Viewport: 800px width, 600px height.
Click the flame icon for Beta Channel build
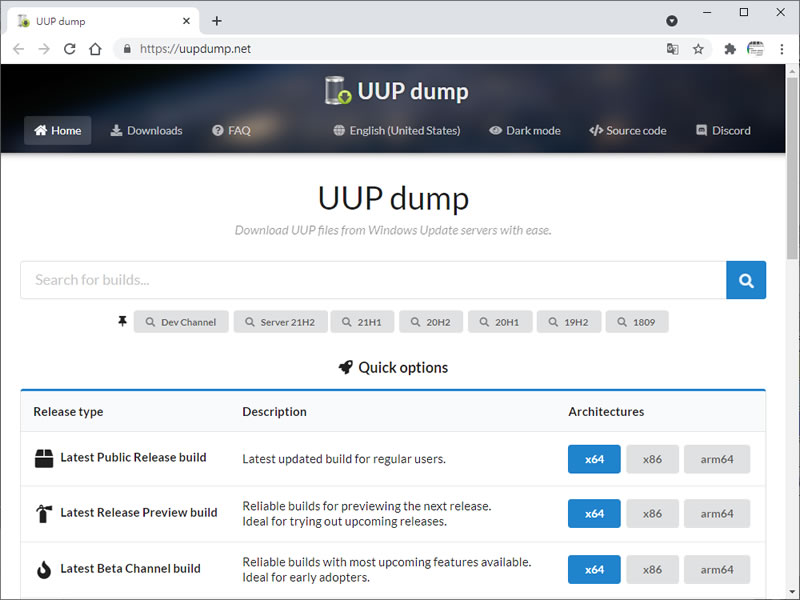[44, 569]
